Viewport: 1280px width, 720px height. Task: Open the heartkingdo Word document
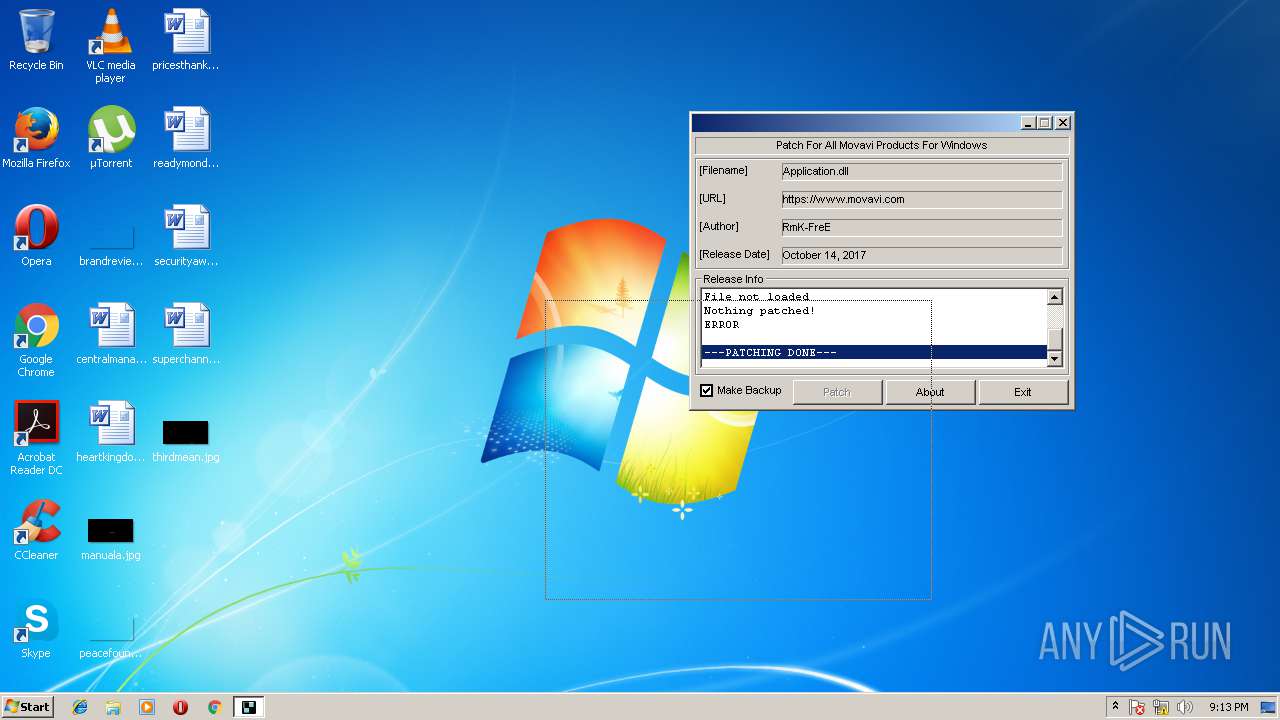click(110, 432)
